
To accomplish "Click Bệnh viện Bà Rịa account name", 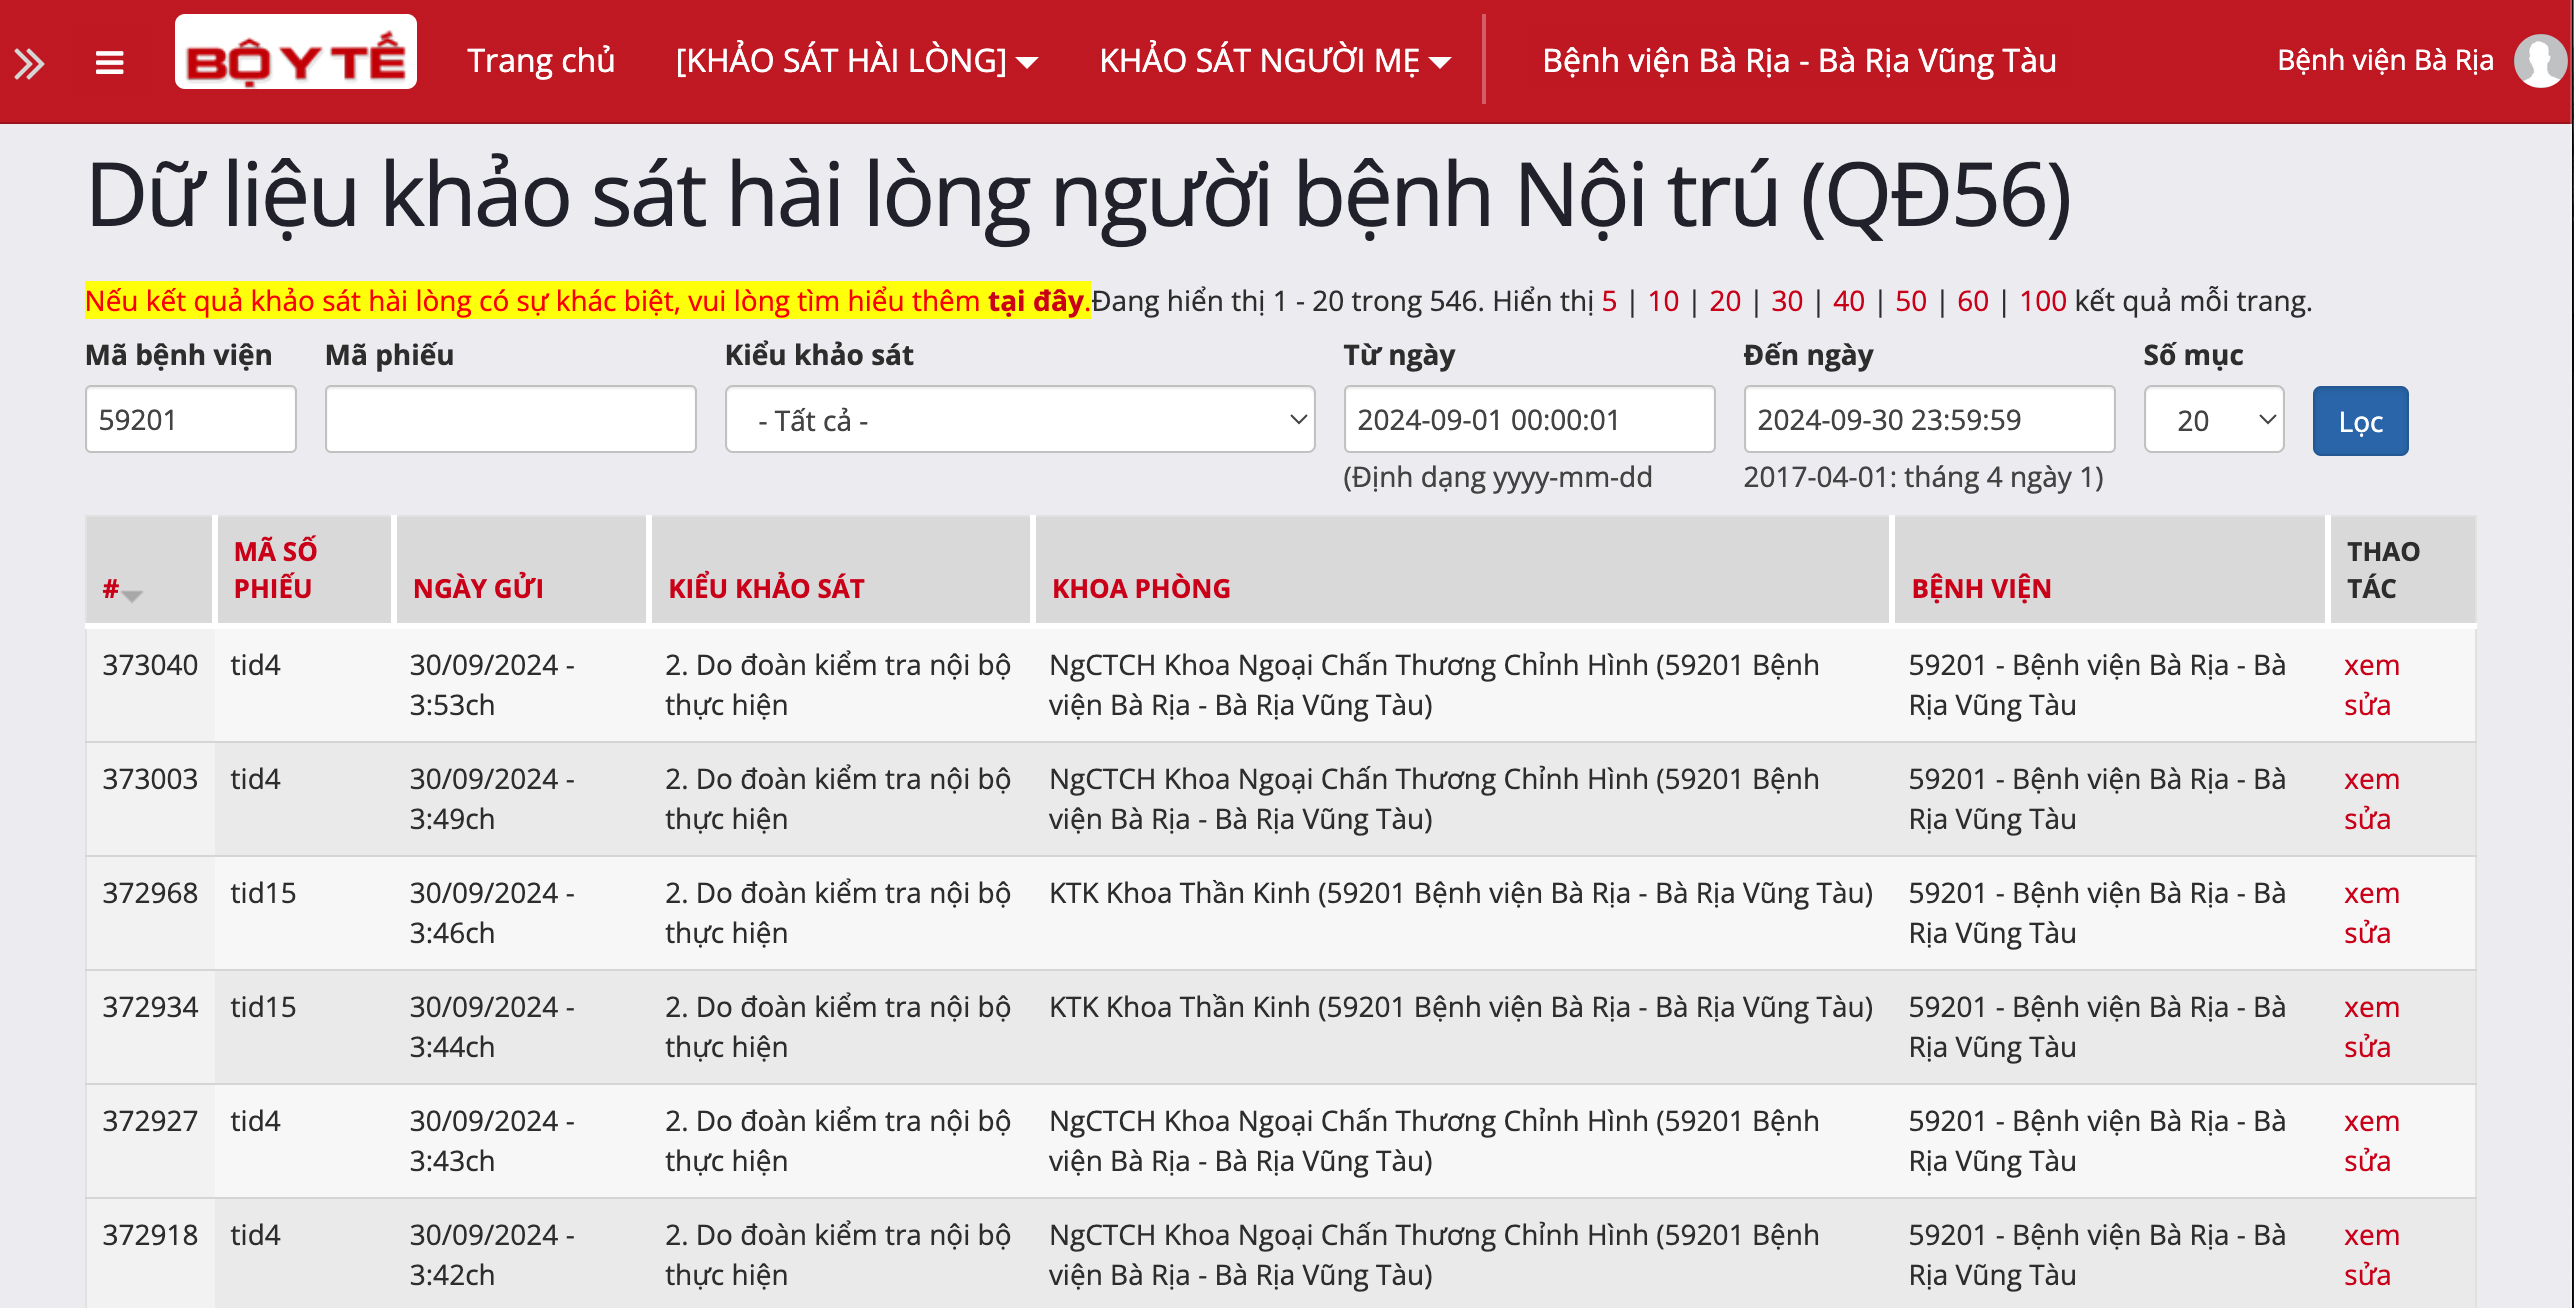I will point(2384,61).
